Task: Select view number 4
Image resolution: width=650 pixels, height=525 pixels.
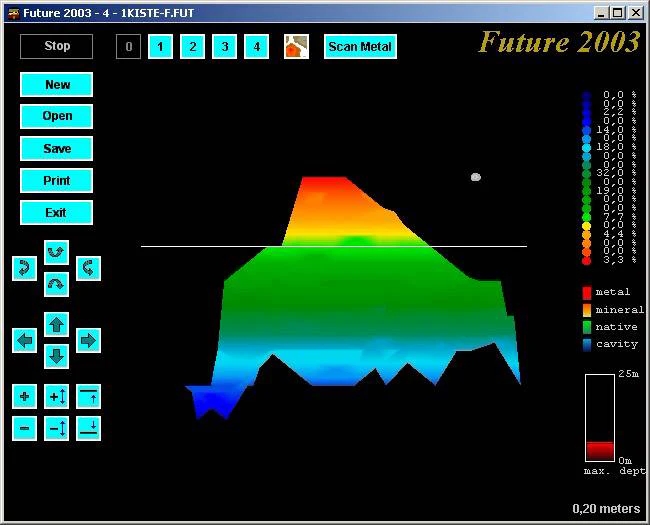Action: pyautogui.click(x=257, y=46)
